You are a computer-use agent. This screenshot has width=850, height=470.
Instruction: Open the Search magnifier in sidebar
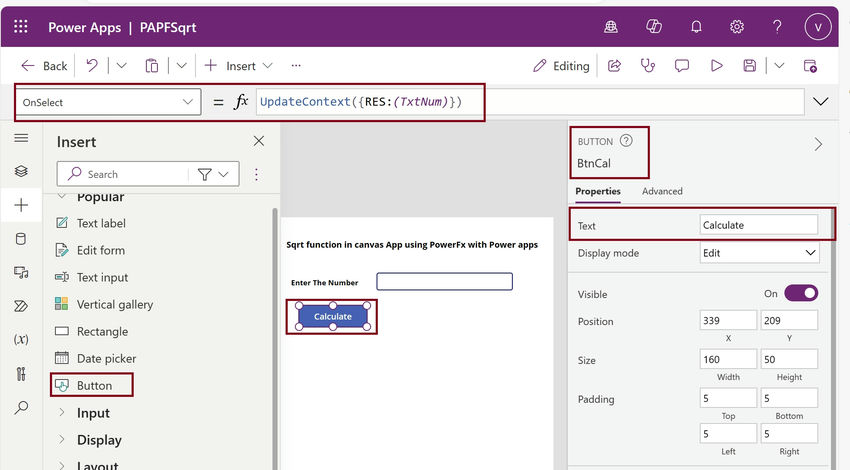[21, 407]
